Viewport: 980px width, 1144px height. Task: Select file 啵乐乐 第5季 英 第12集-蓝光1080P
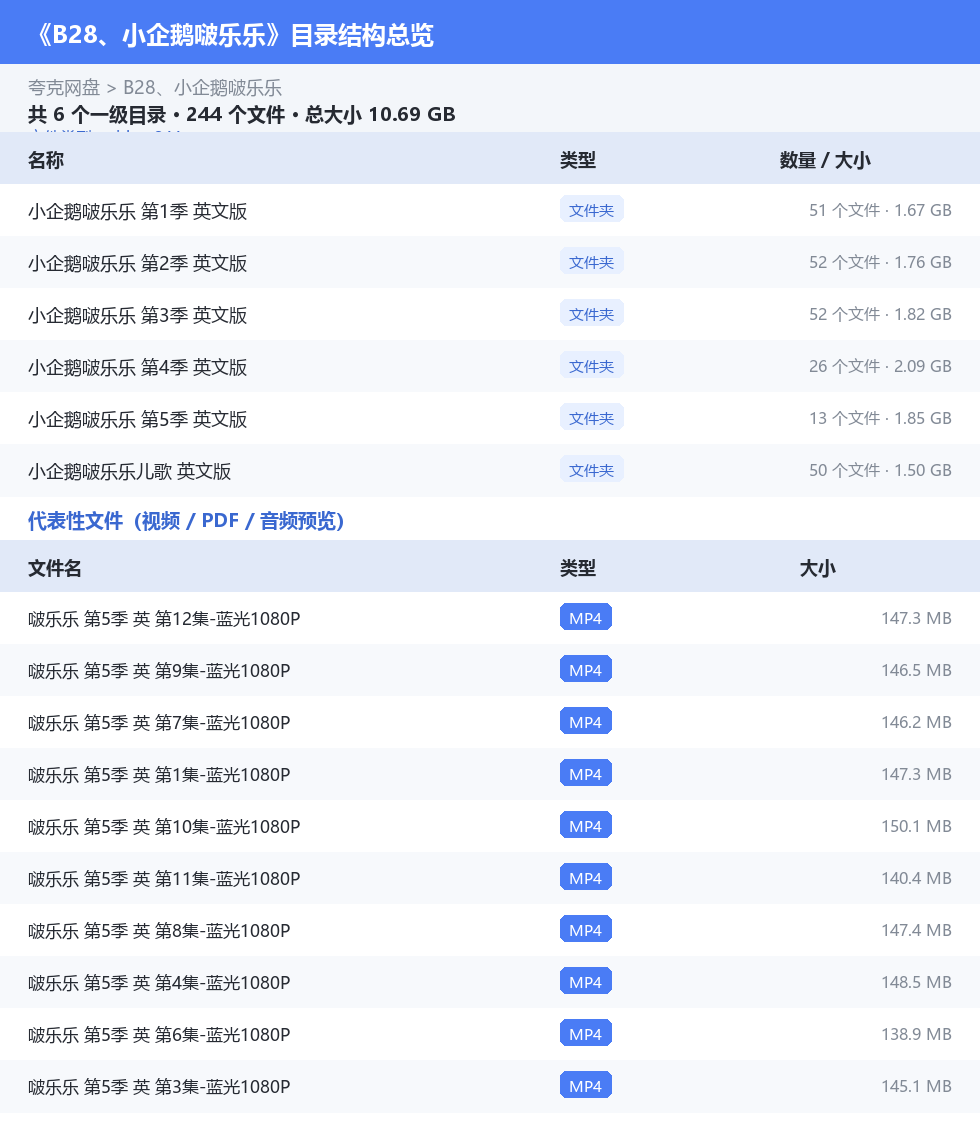[x=164, y=619]
